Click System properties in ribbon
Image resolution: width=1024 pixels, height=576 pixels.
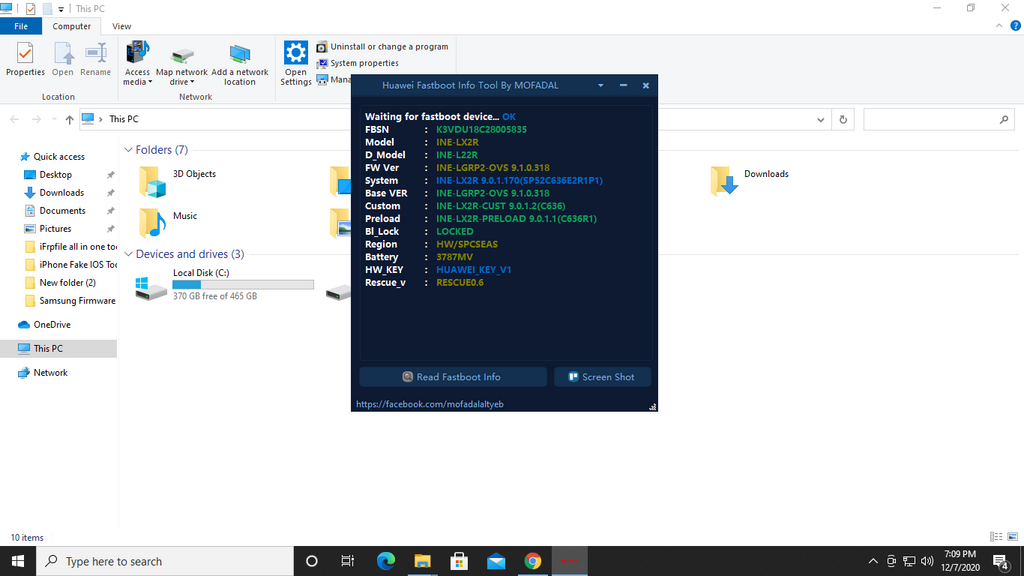click(358, 63)
